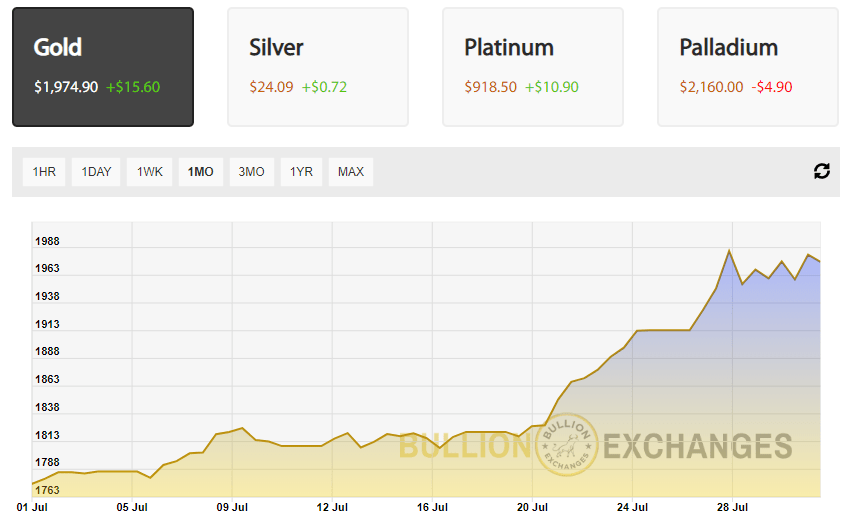The width and height of the screenshot is (849, 523).
Task: Click the 28 Jul peak point on chart
Action: click(730, 250)
